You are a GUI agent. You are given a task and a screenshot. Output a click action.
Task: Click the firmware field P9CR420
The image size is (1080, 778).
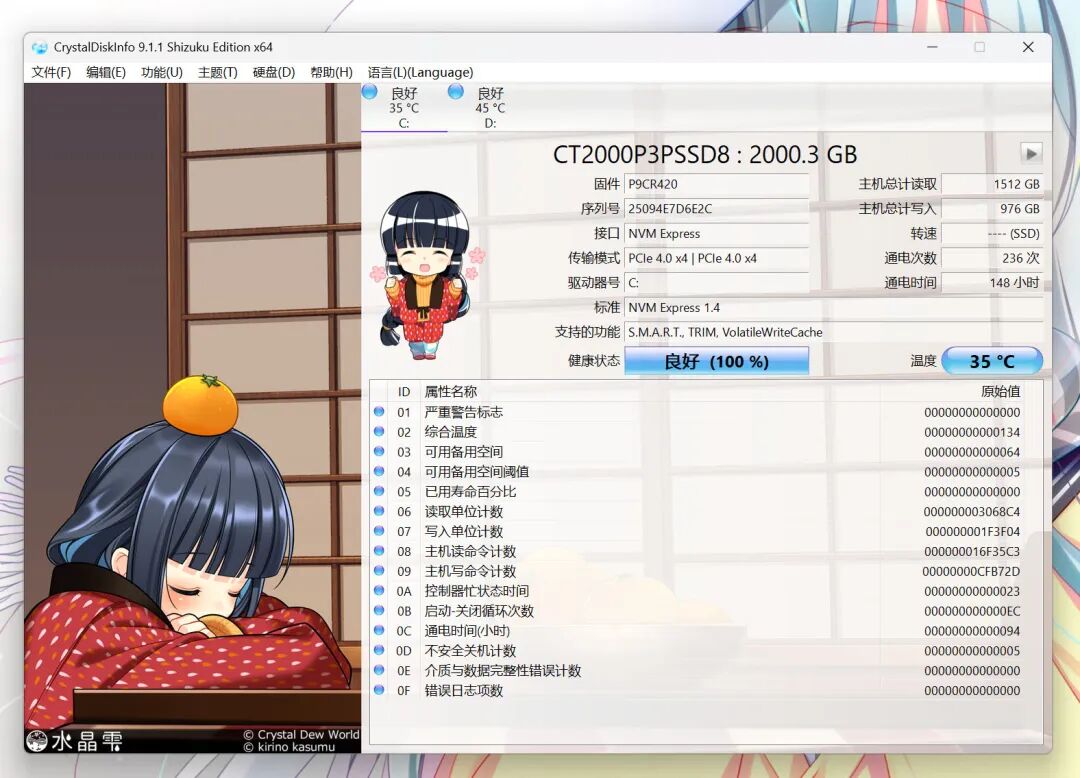716,185
